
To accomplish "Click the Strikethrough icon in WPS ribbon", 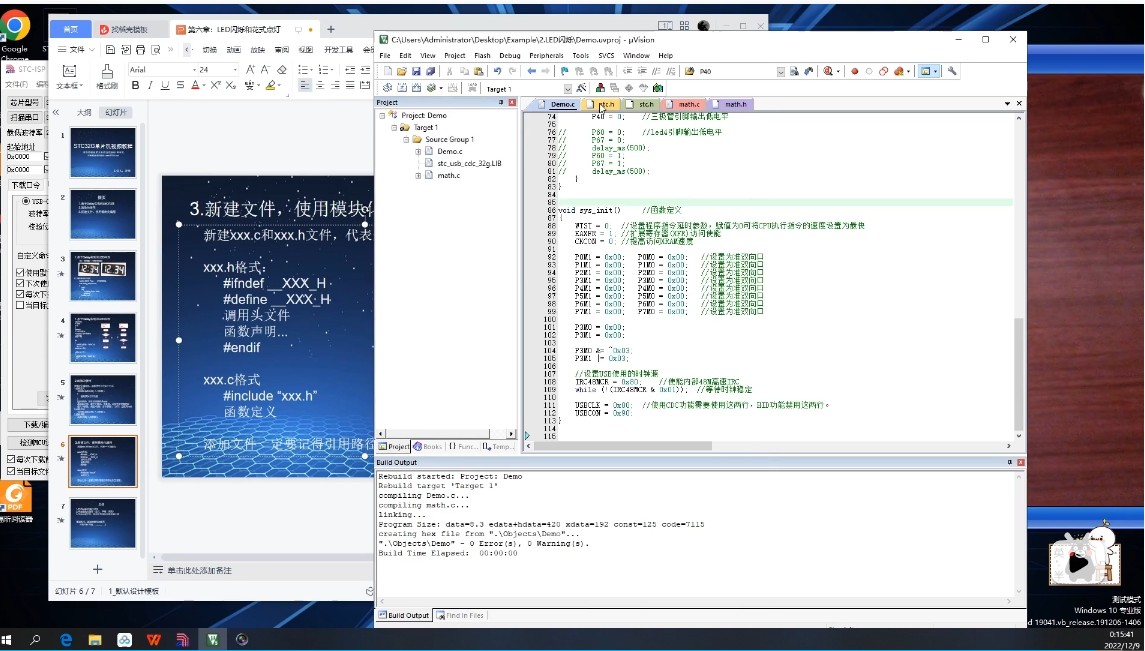I will coord(180,85).
